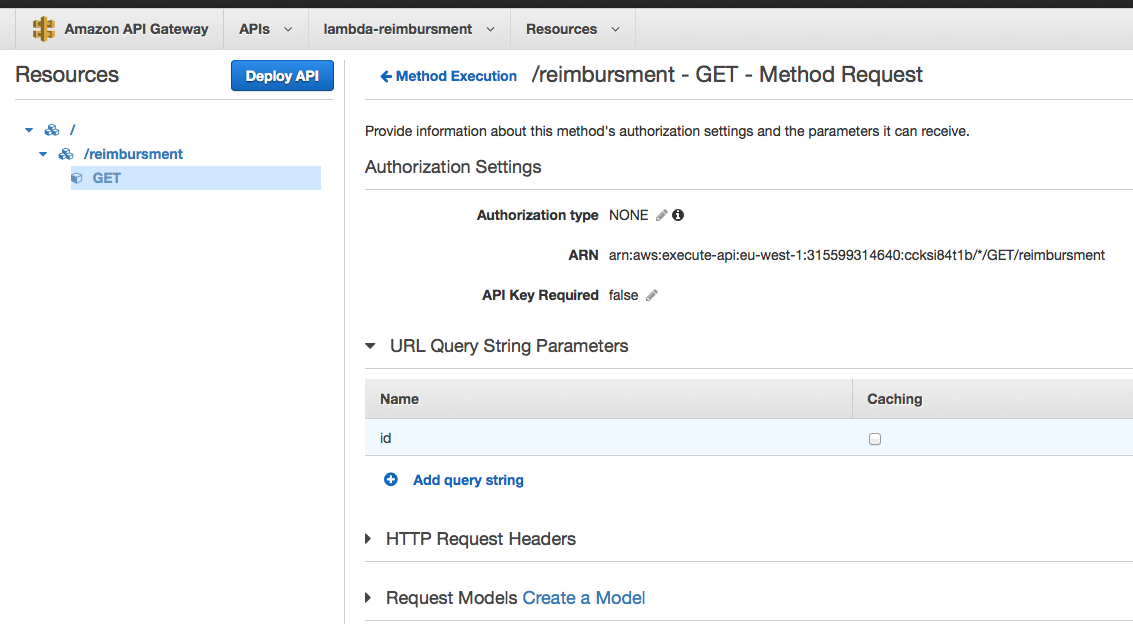Collapse the root / tree node

tap(29, 130)
